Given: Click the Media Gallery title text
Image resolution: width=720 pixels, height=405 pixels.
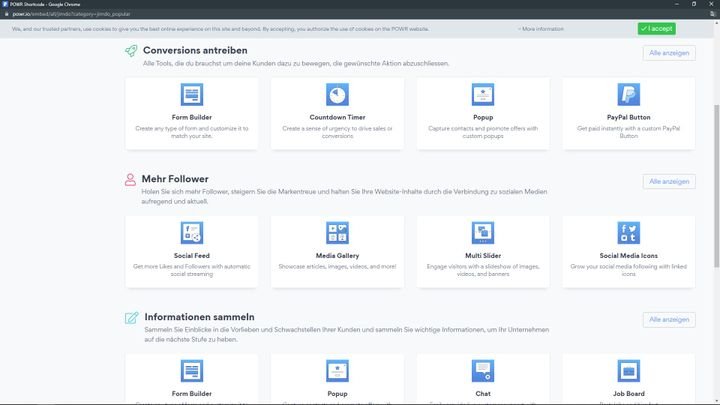Looking at the screenshot, I should pyautogui.click(x=337, y=256).
